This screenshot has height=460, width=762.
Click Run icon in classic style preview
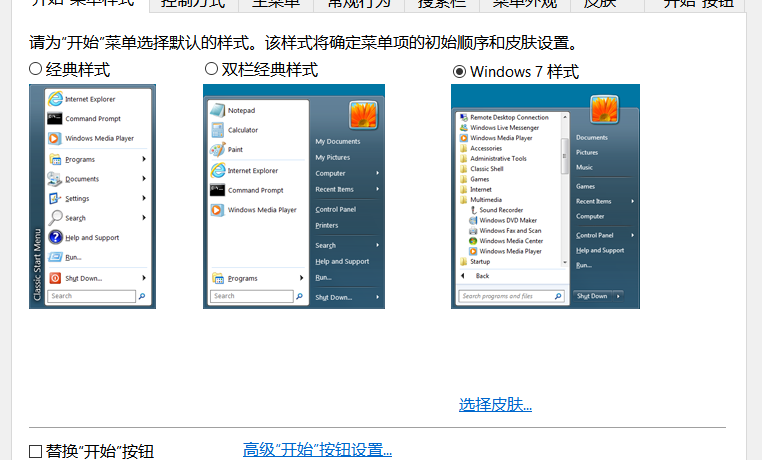55,257
